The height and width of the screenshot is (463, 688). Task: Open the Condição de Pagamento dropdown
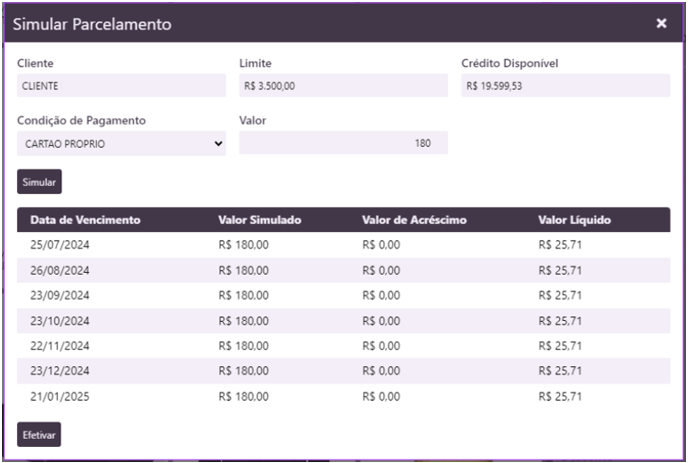[121, 144]
